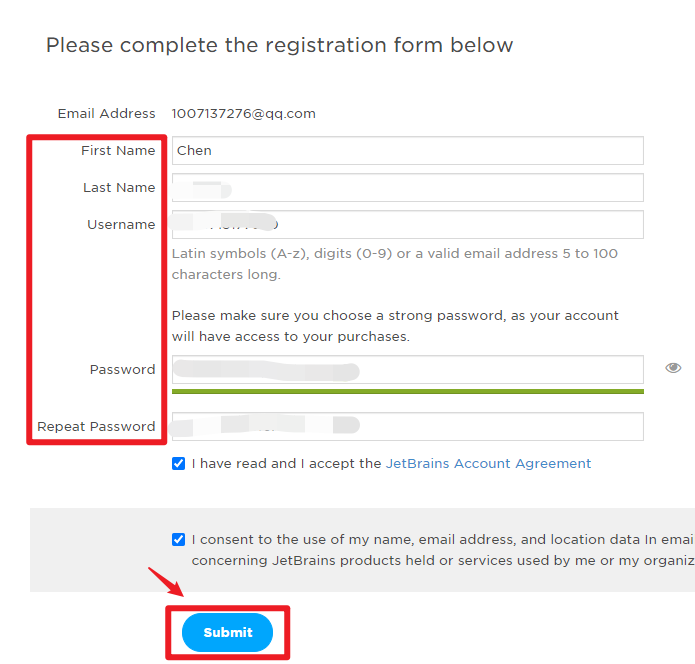Screen dimensions: 695x664
Task: Select the Username text field
Action: [x=407, y=224]
